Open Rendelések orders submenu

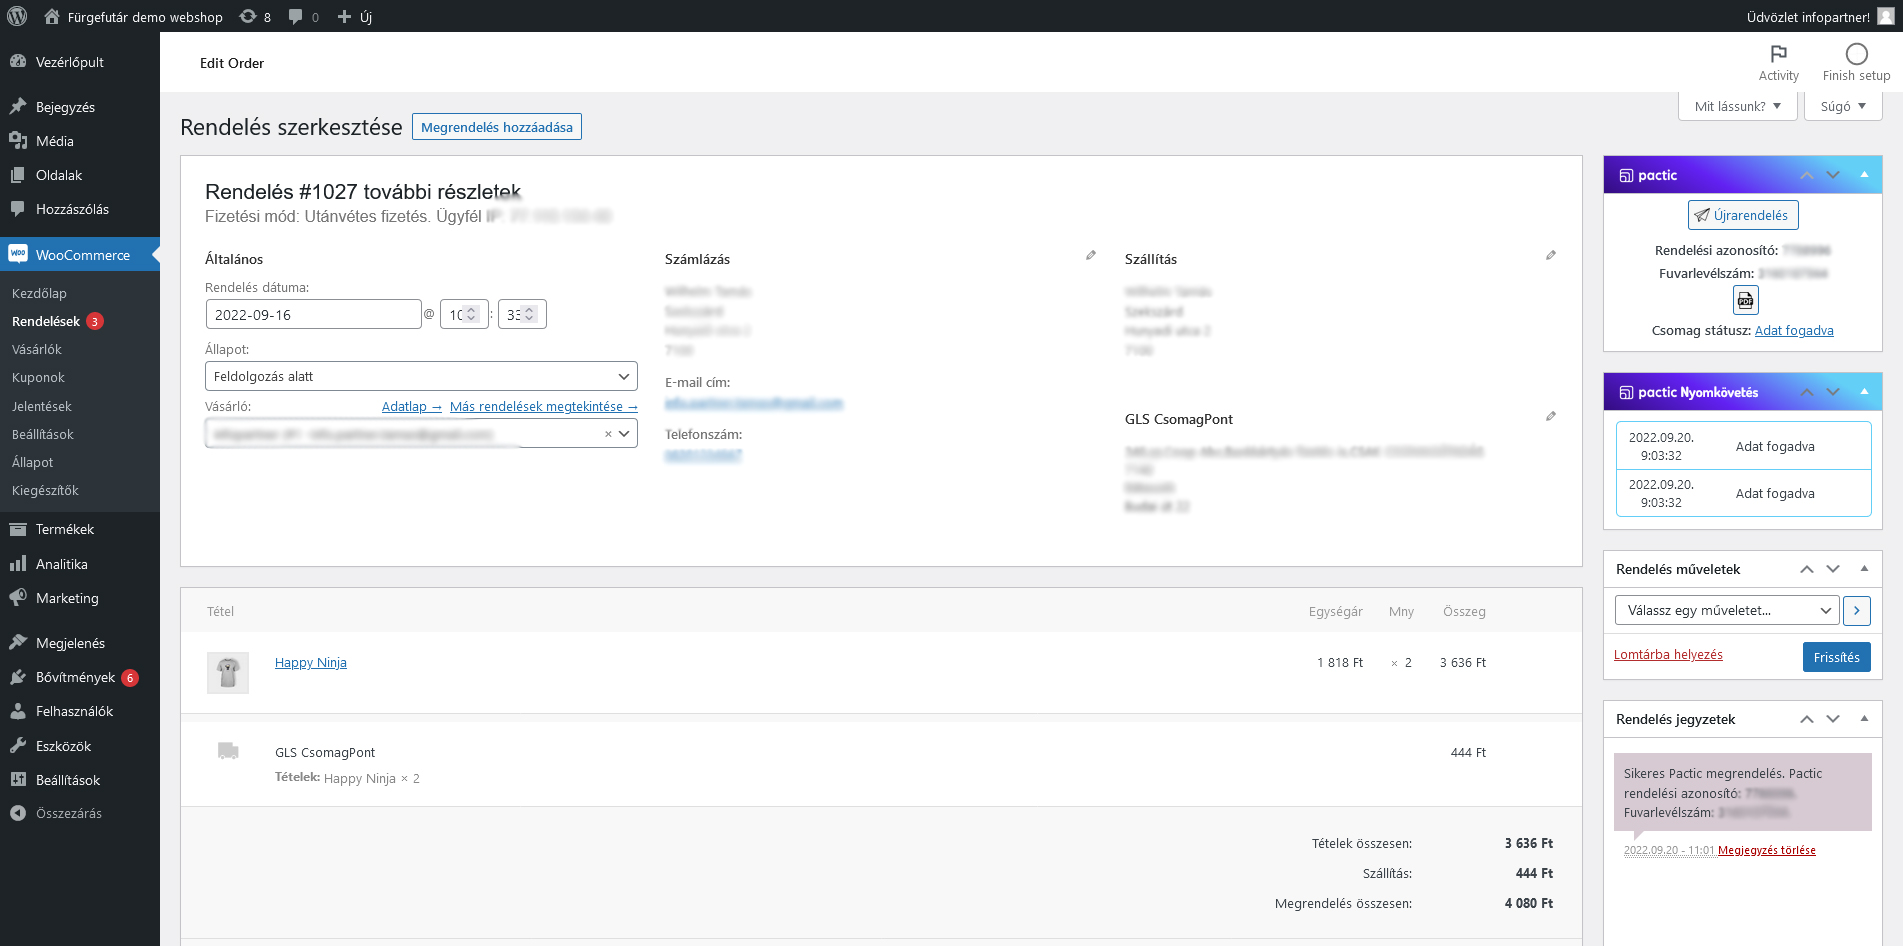click(x=46, y=321)
